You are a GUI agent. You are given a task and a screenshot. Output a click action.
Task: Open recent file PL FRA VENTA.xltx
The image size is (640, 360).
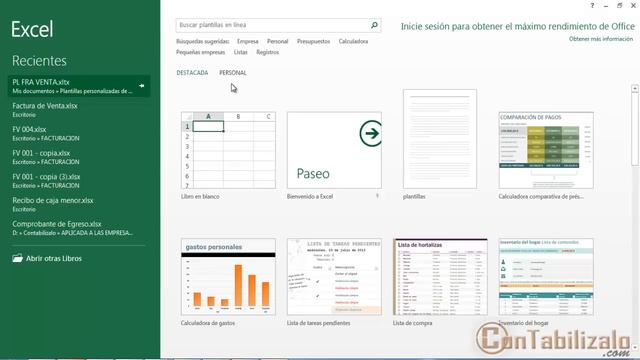(79, 86)
